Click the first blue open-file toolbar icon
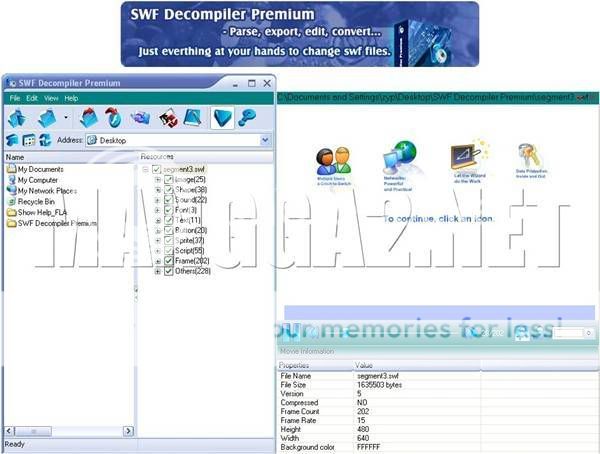The width and height of the screenshot is (600, 454). pos(17,118)
